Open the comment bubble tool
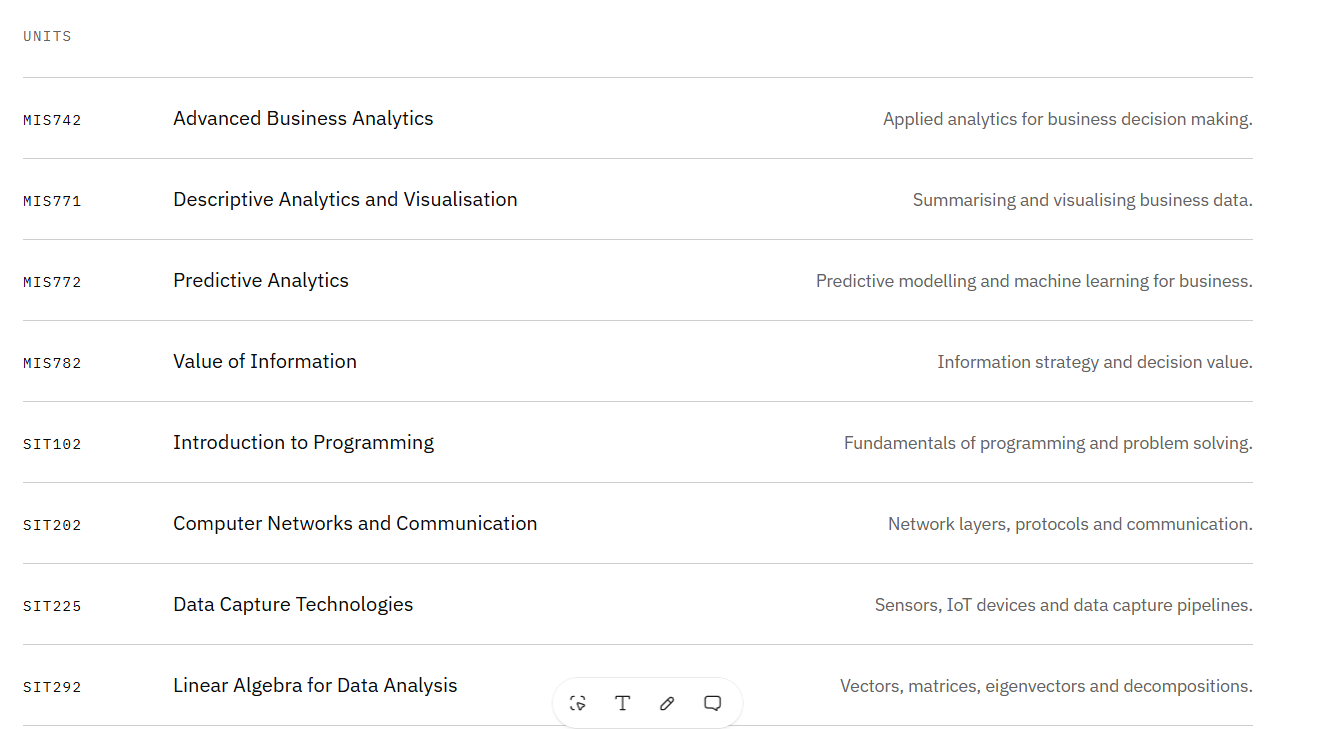This screenshot has height=729, width=1328. tap(713, 703)
